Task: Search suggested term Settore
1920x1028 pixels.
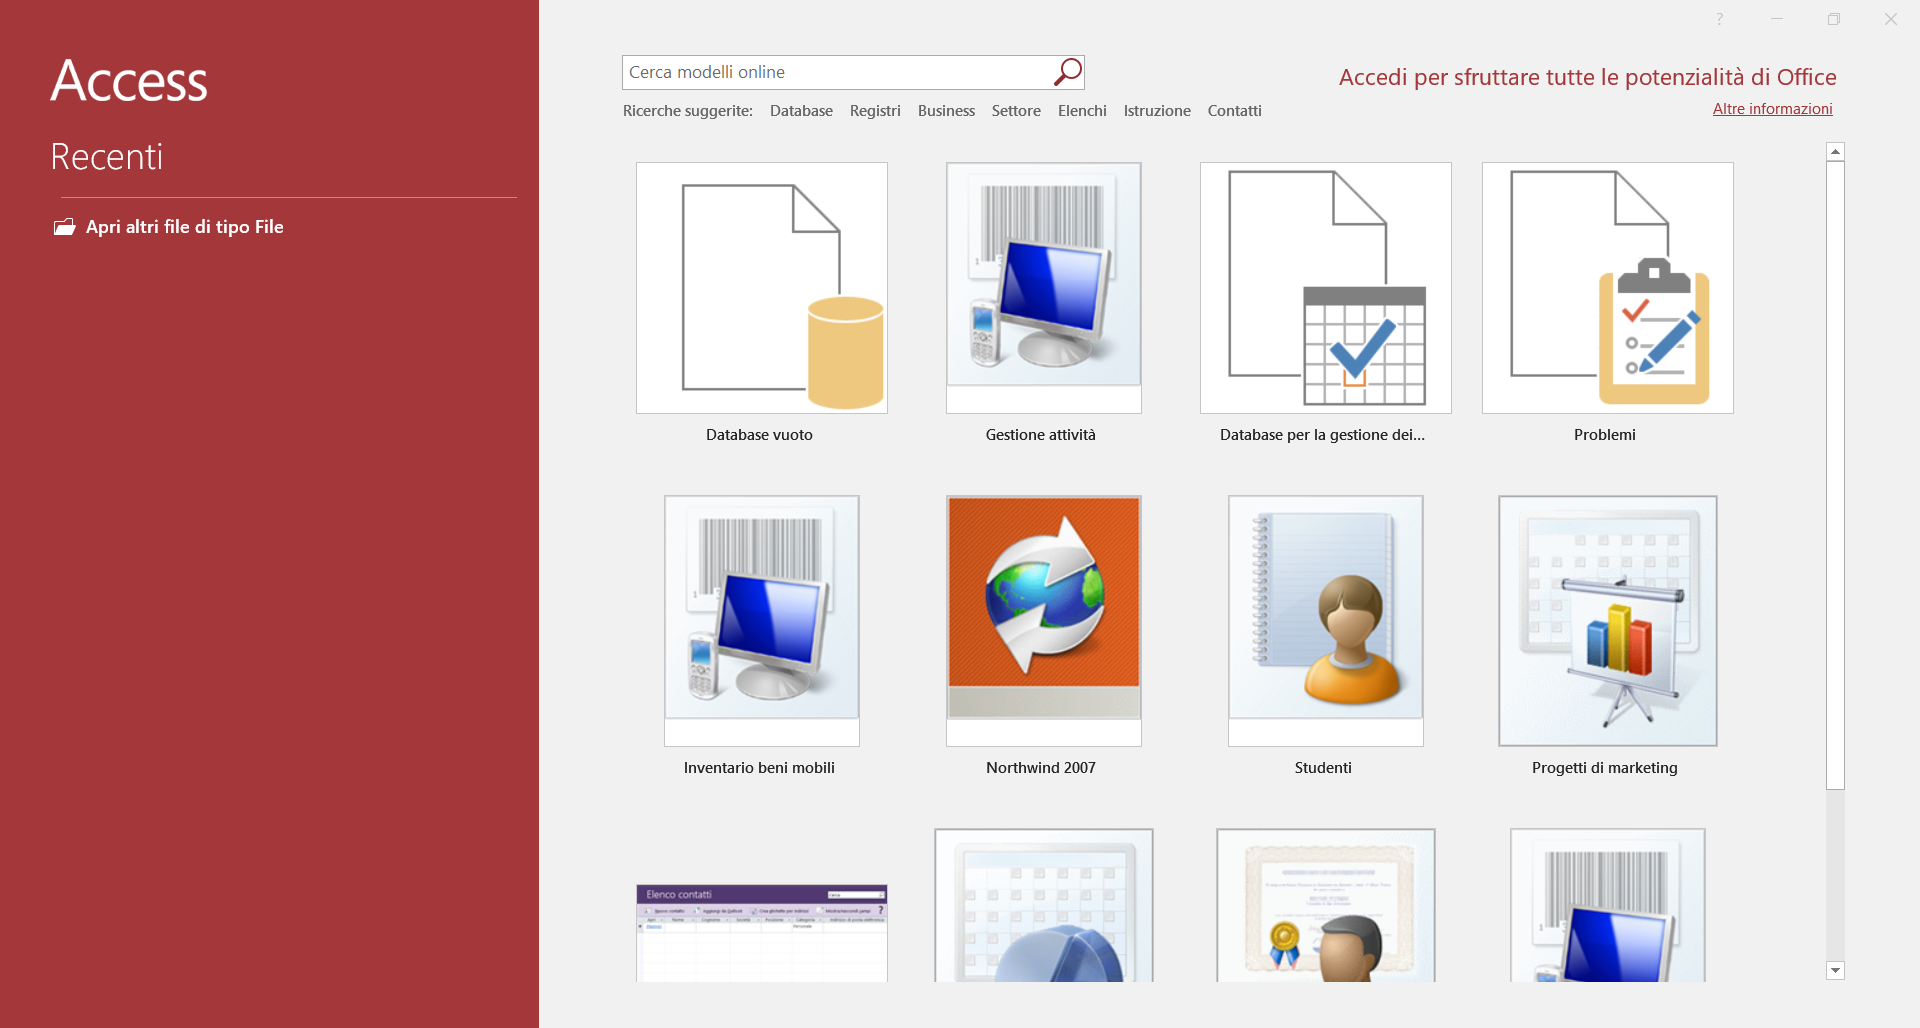Action: pos(1016,111)
